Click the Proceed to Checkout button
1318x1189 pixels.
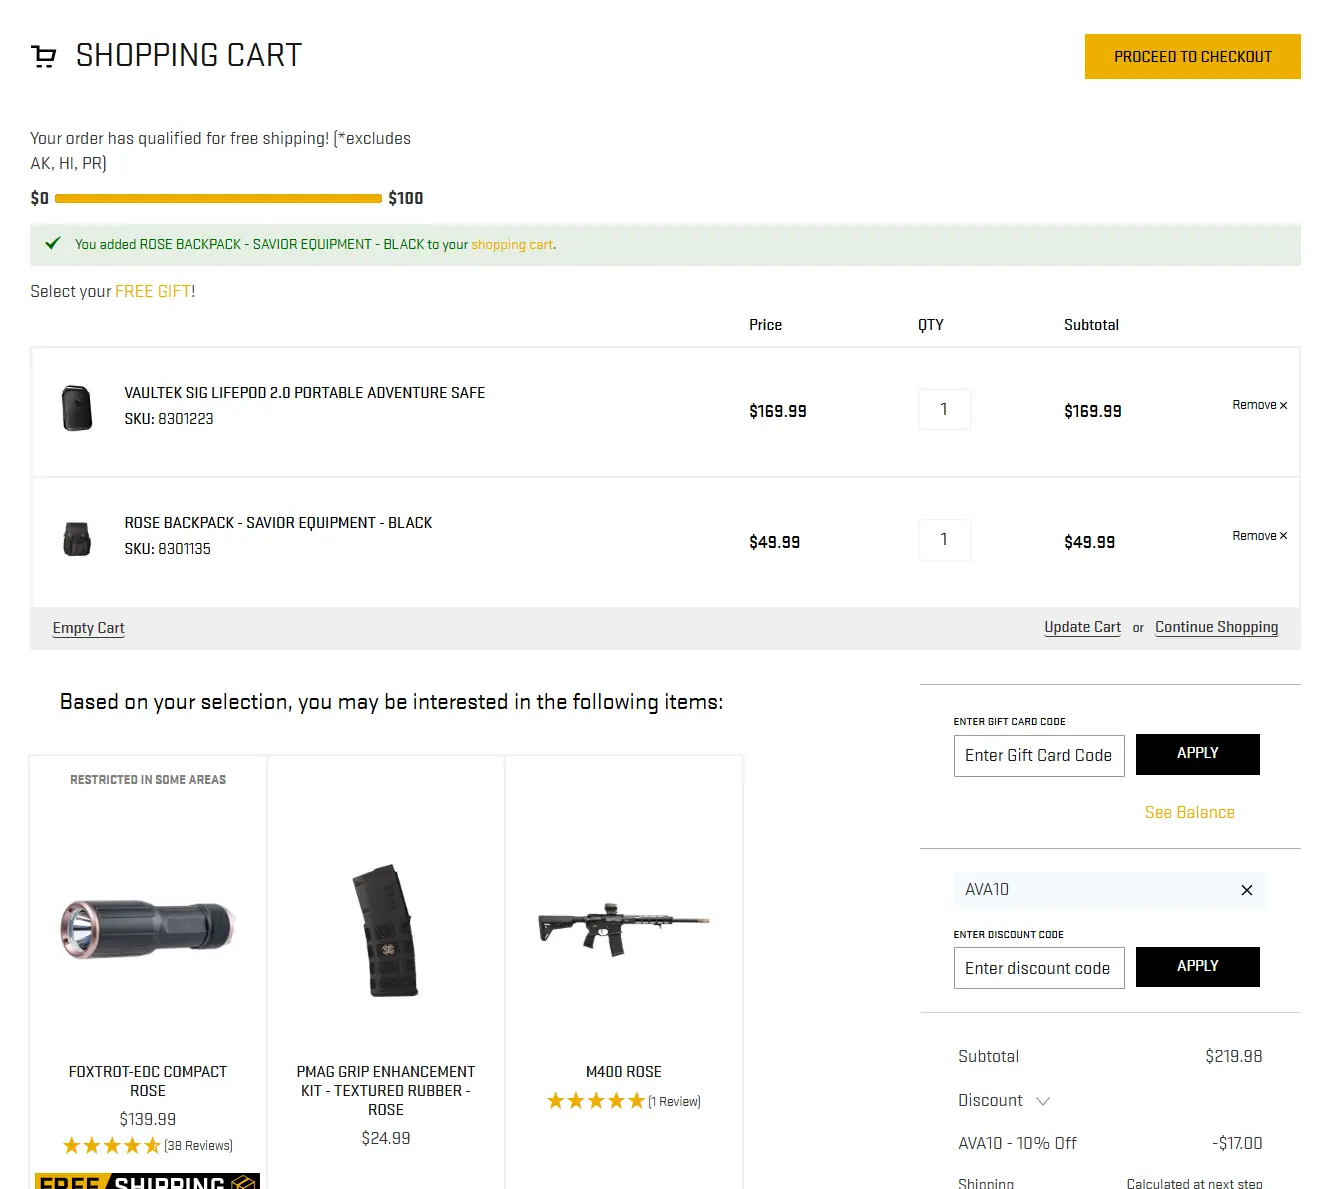[1192, 57]
